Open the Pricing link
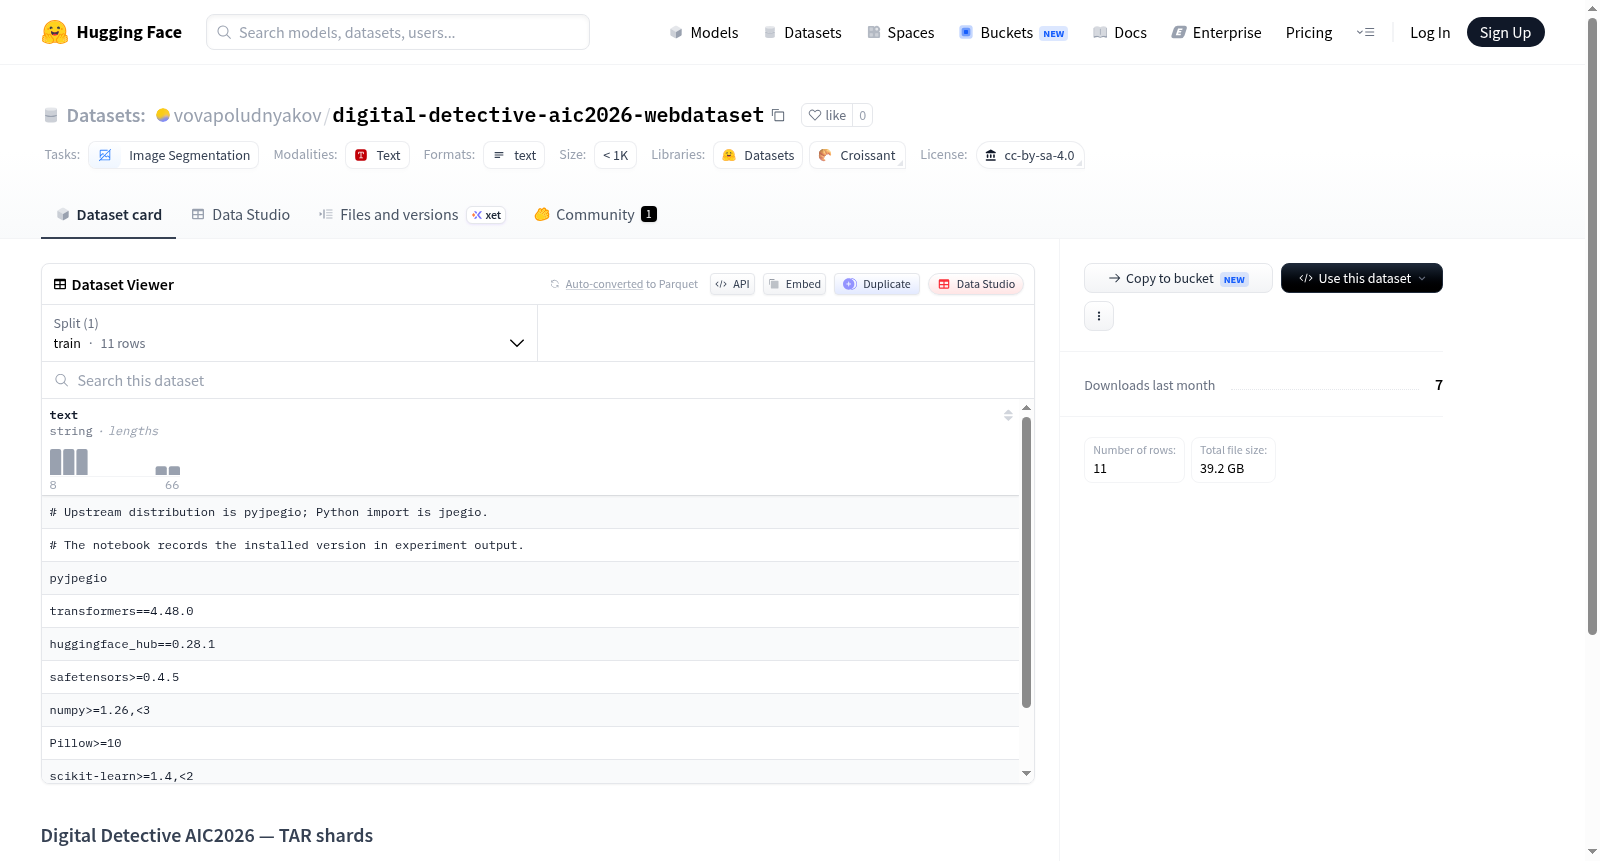 [1309, 32]
